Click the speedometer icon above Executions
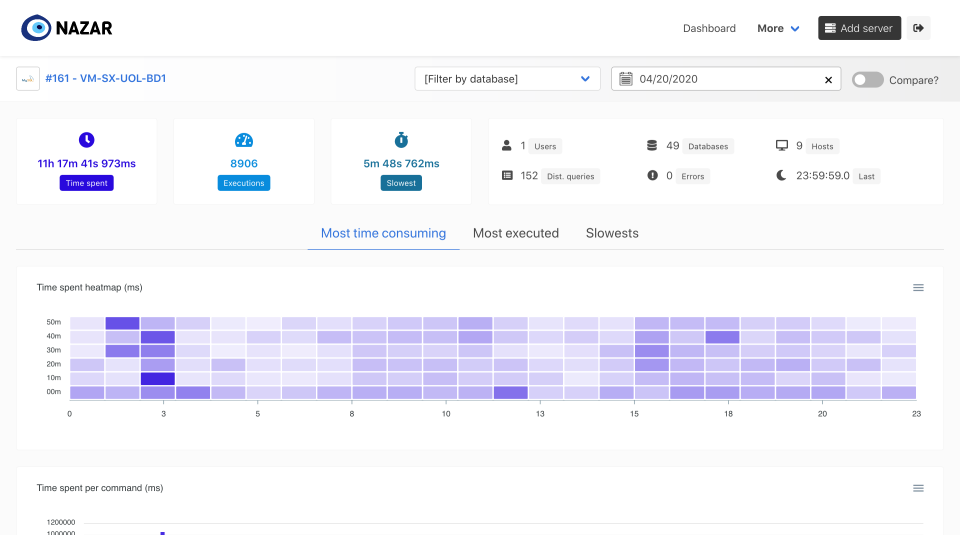The height and width of the screenshot is (535, 960). 244,140
